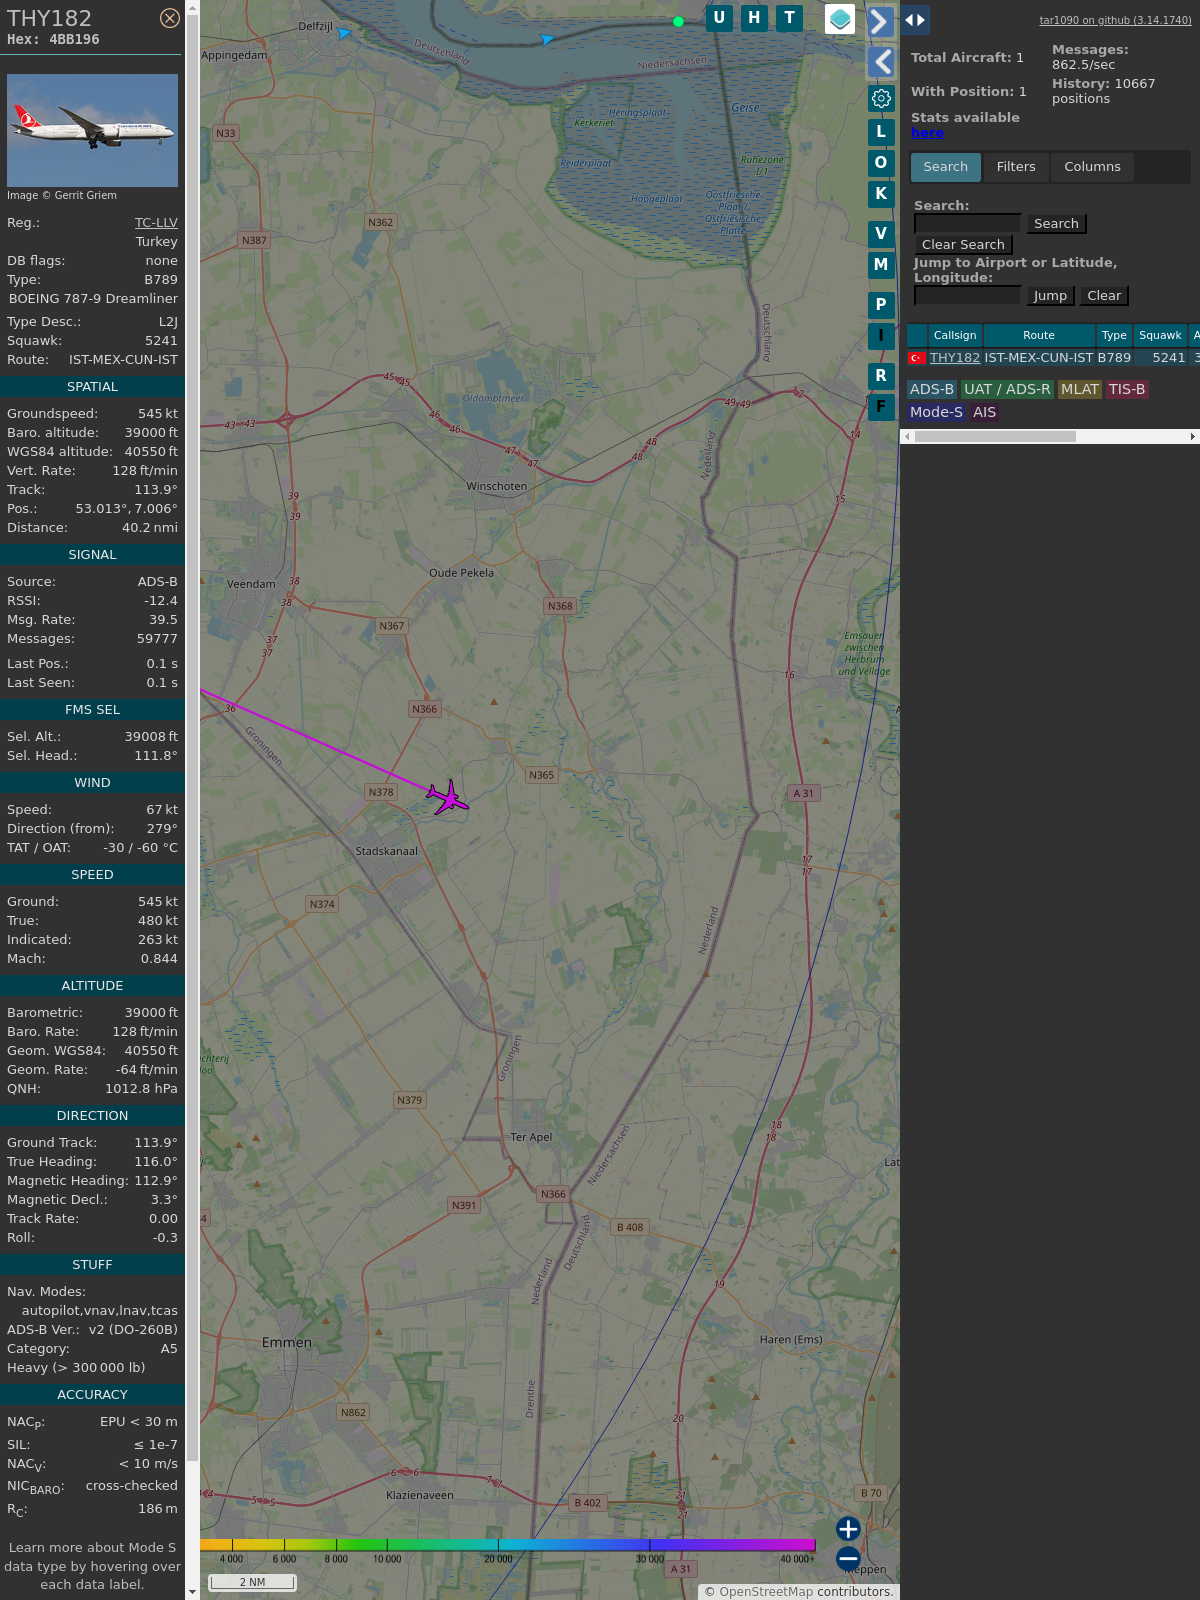Click the left chevron sidebar button
Viewport: 1200px width, 1600px height.
pyautogui.click(x=881, y=62)
